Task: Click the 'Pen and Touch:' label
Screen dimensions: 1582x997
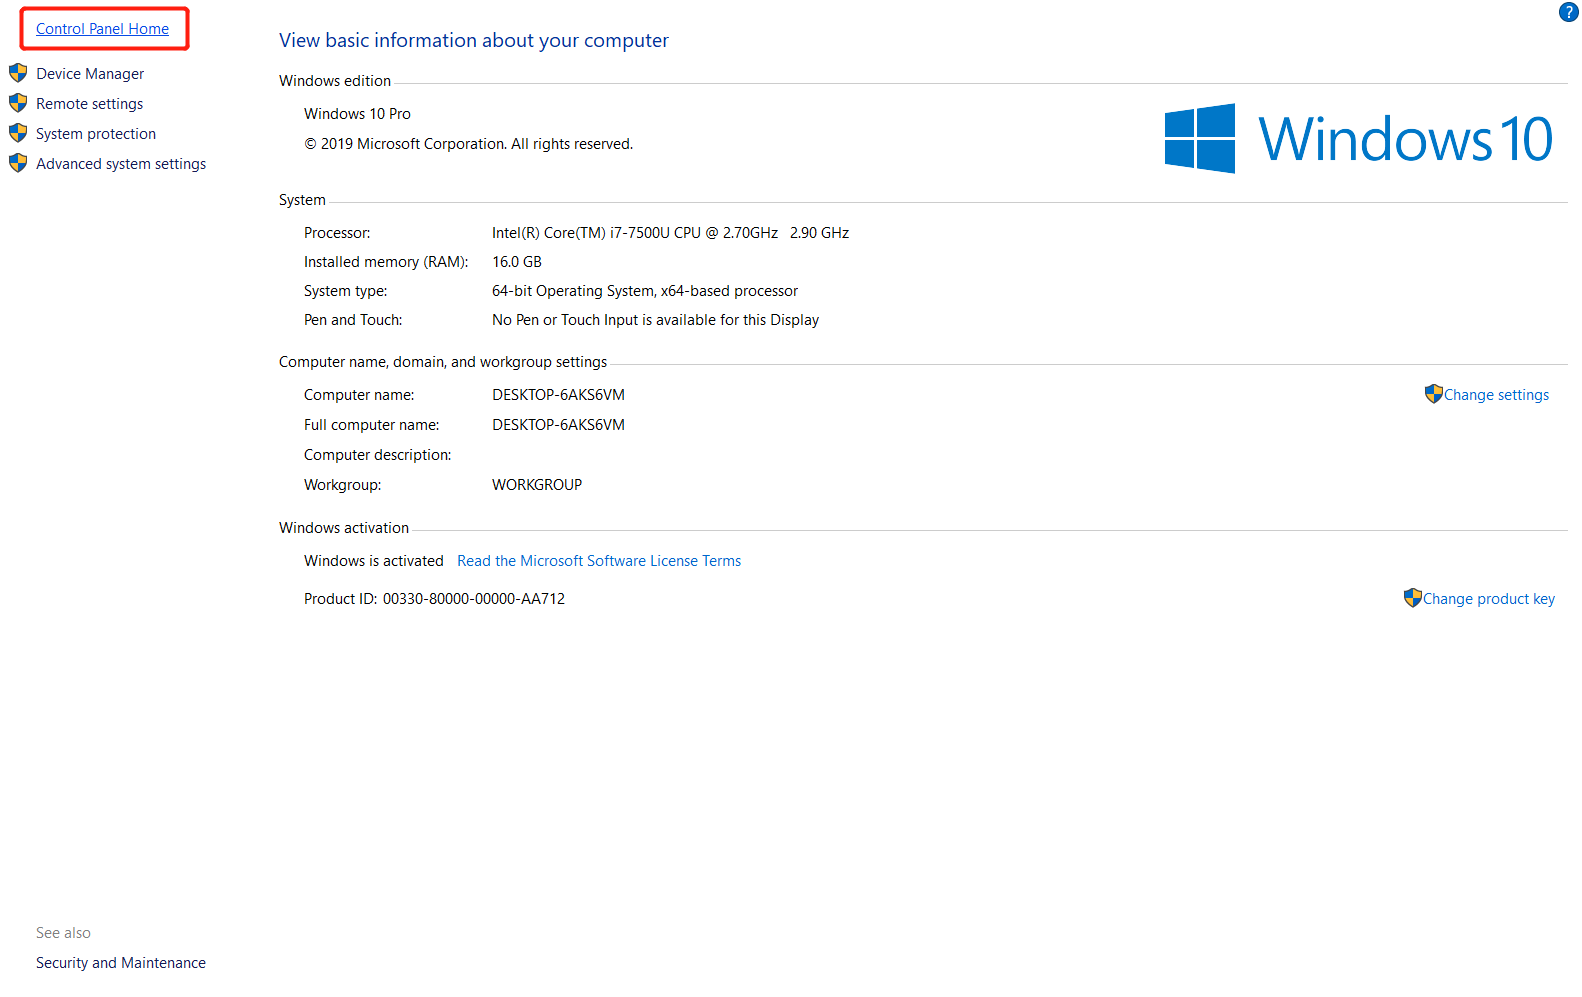Action: 353,320
